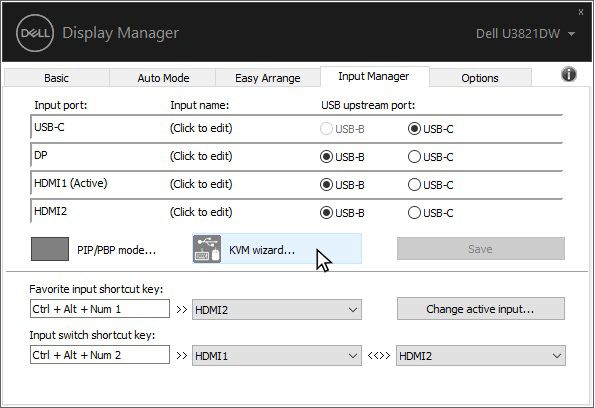This screenshot has height=408, width=595.
Task: Open the Dell U3821DW monitor dropdown
Action: (x=526, y=33)
